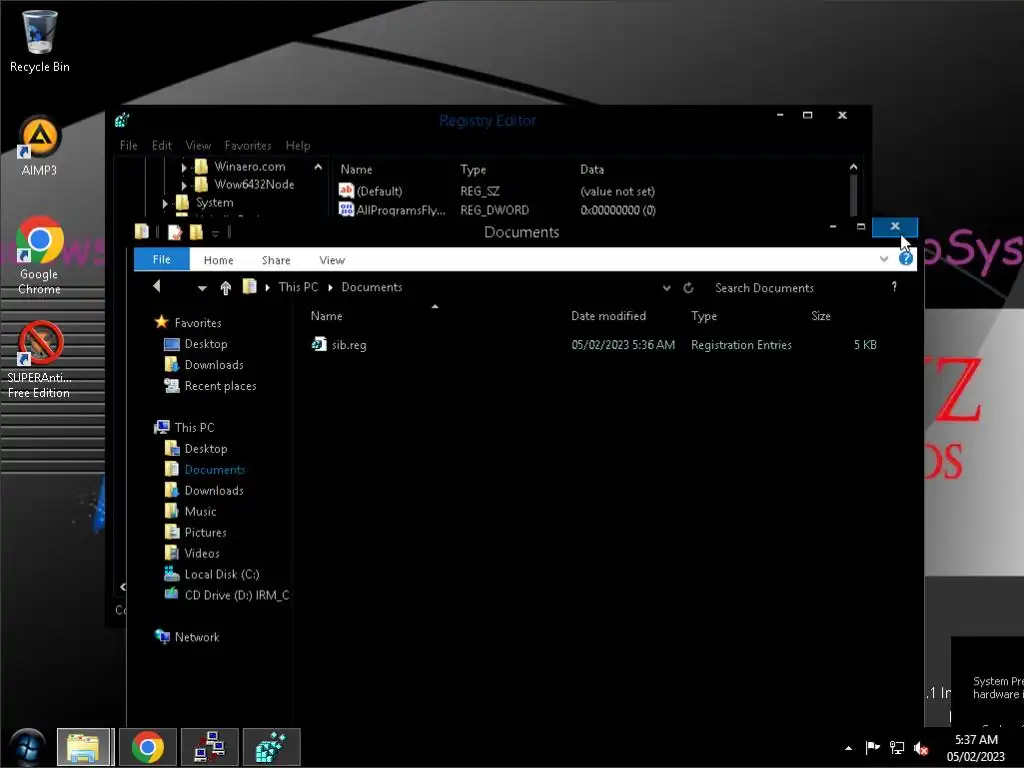Click This PC in the address bar
Viewport: 1024px width, 768px height.
pos(298,287)
